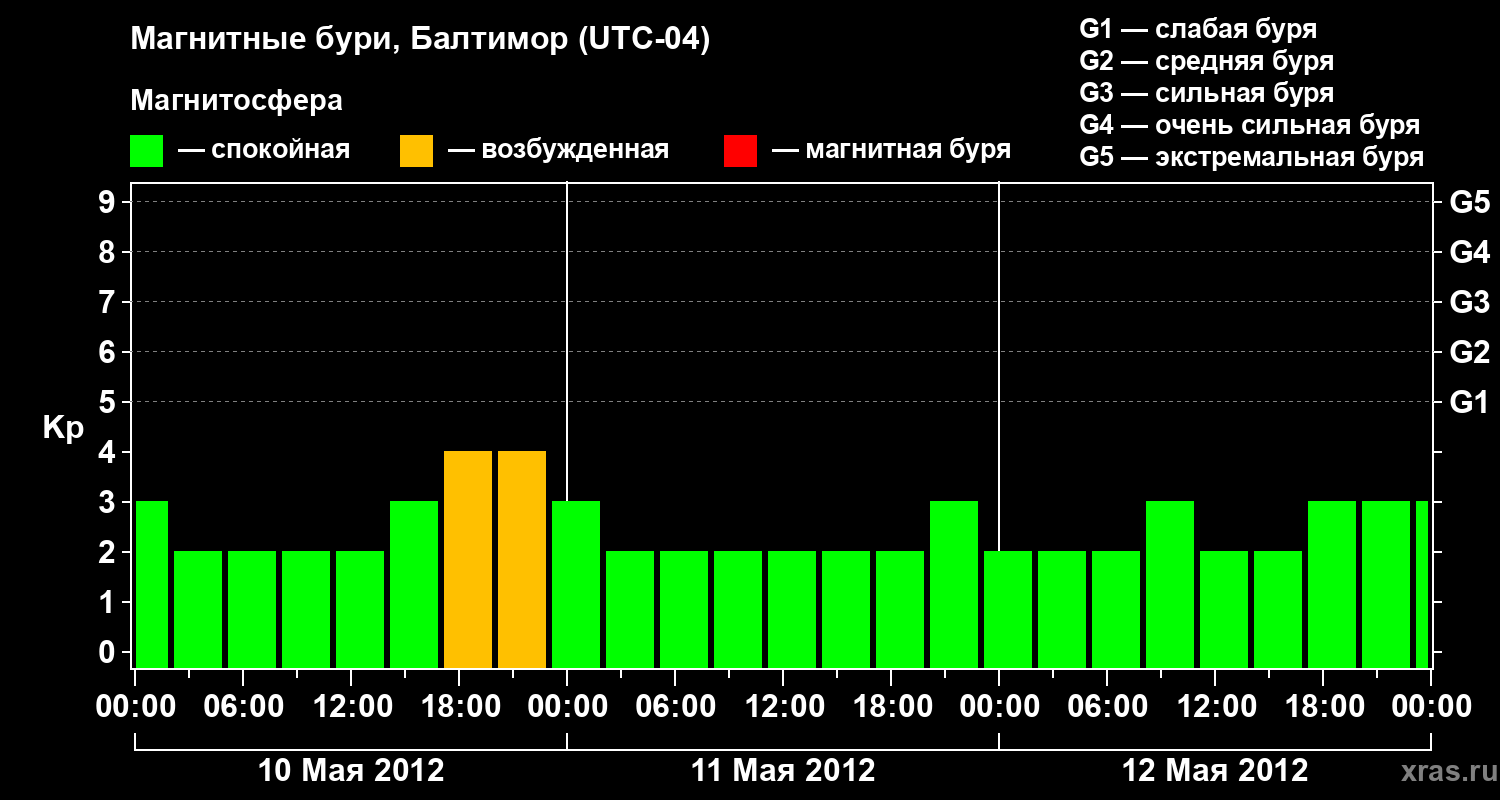The image size is (1500, 800).
Task: Click 'G2 — средняя буря' description
Action: (x=1207, y=60)
